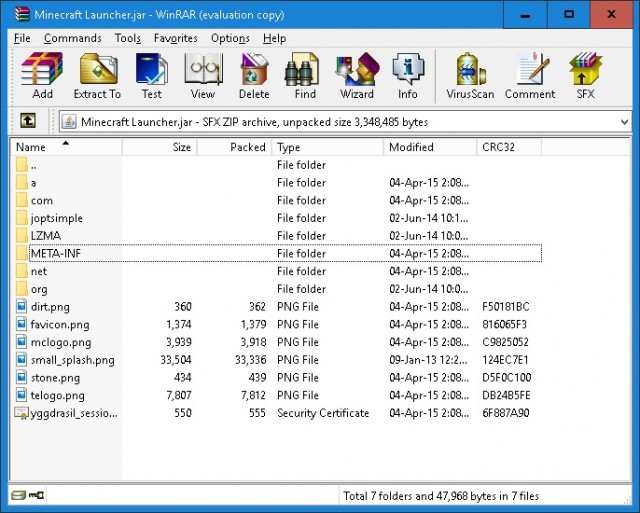Select the 'com' folder name

[42, 200]
